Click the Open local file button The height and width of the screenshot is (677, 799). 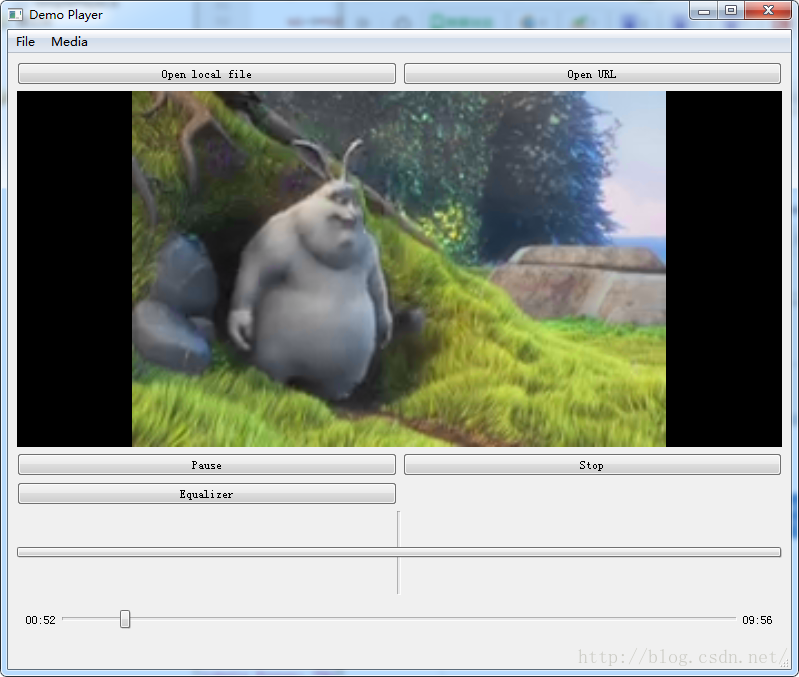point(206,74)
